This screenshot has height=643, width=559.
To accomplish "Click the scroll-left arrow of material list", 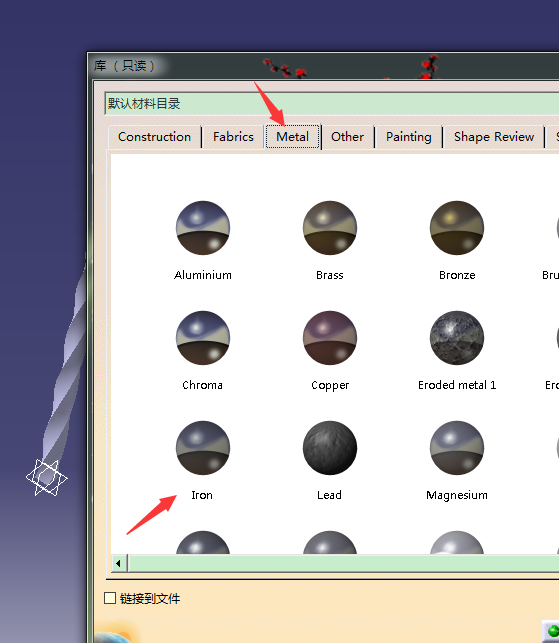I will 119,563.
